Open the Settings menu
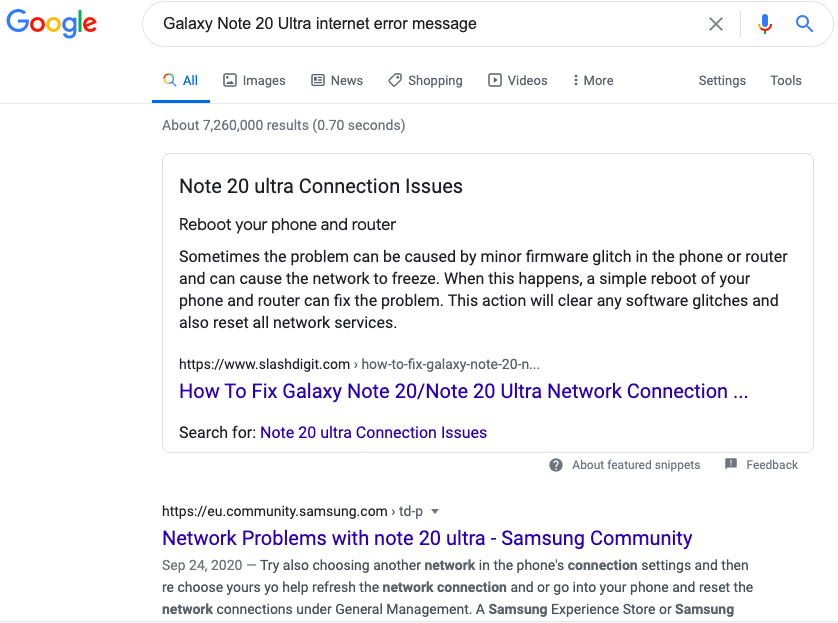The image size is (838, 623). click(x=722, y=80)
